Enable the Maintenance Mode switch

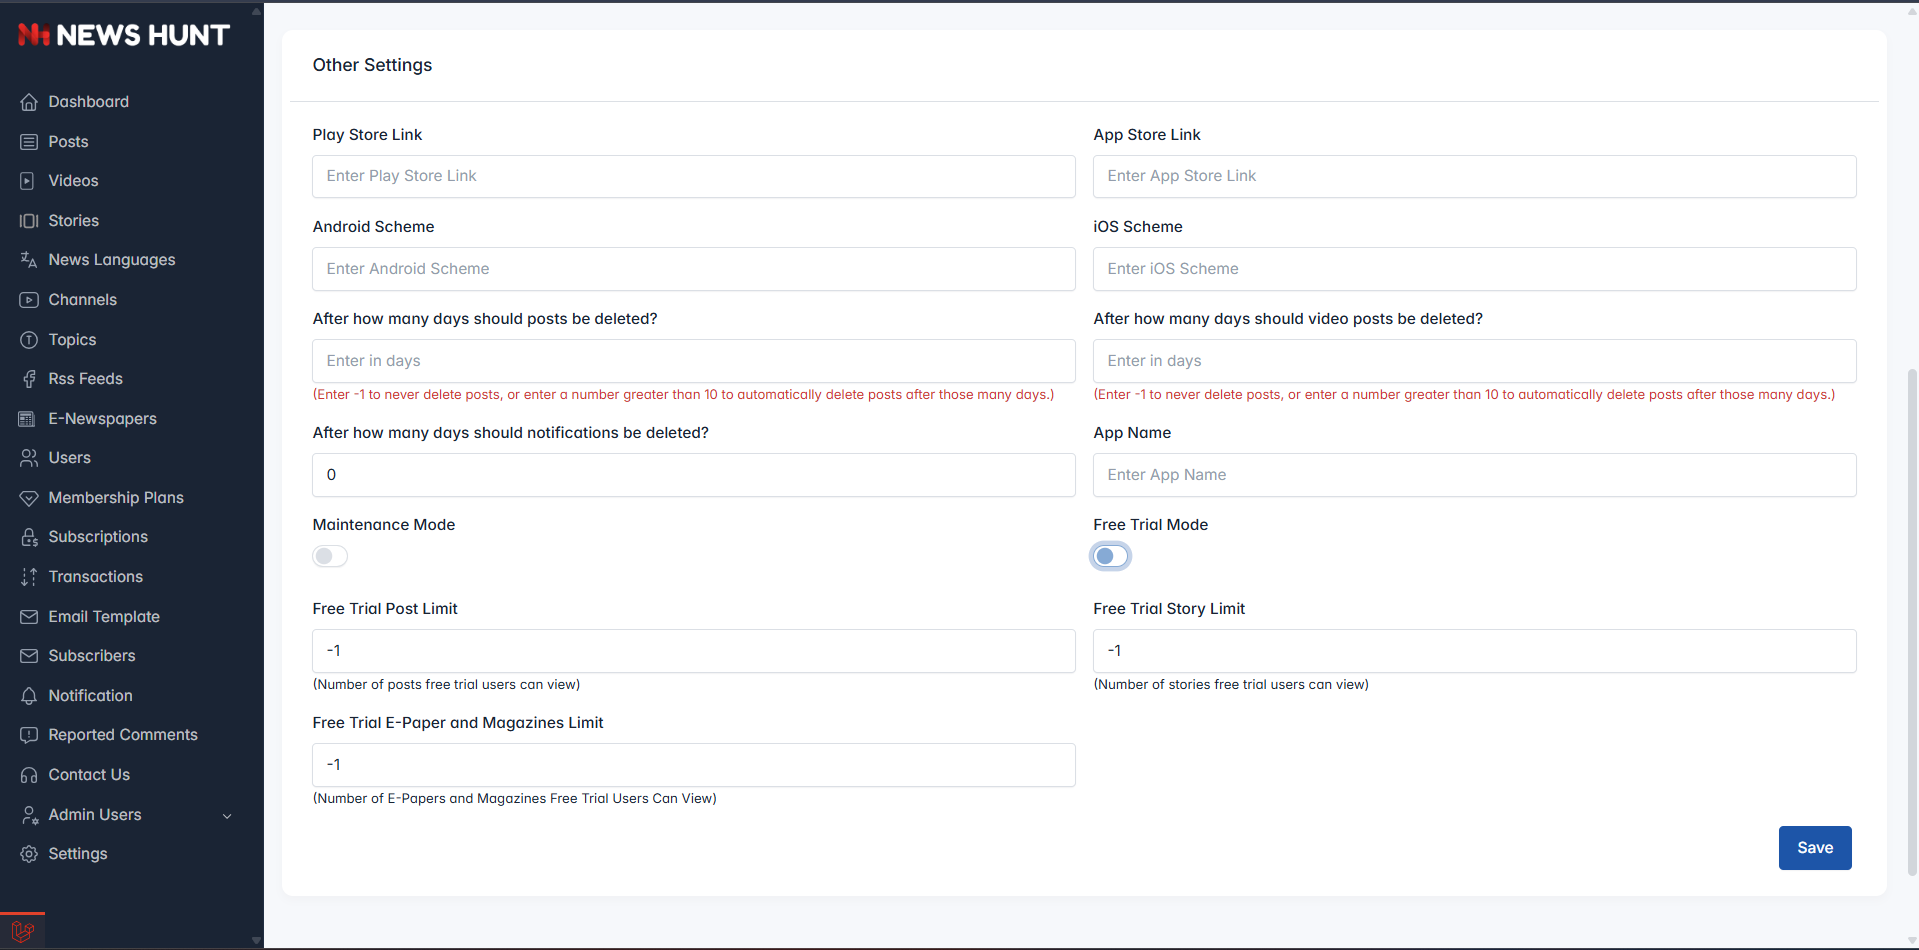click(330, 556)
